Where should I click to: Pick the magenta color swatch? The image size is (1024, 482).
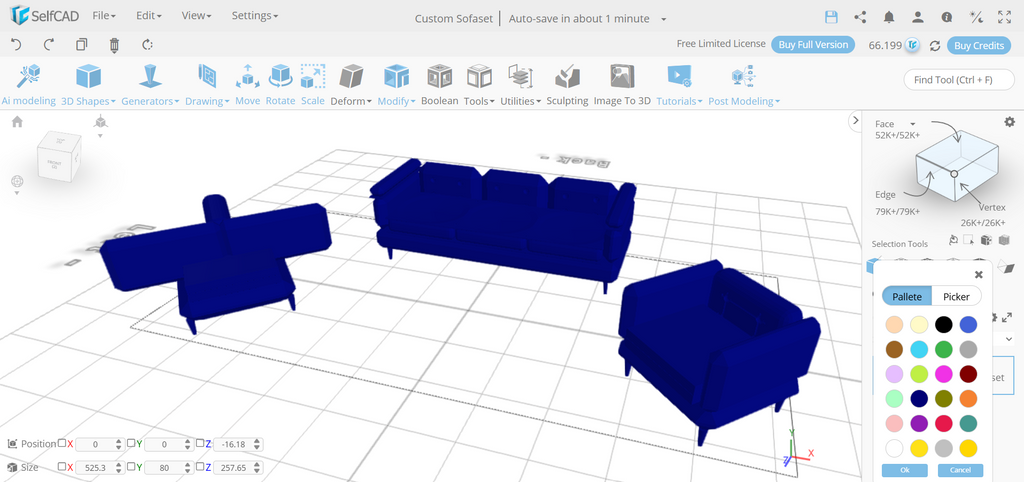(x=944, y=374)
